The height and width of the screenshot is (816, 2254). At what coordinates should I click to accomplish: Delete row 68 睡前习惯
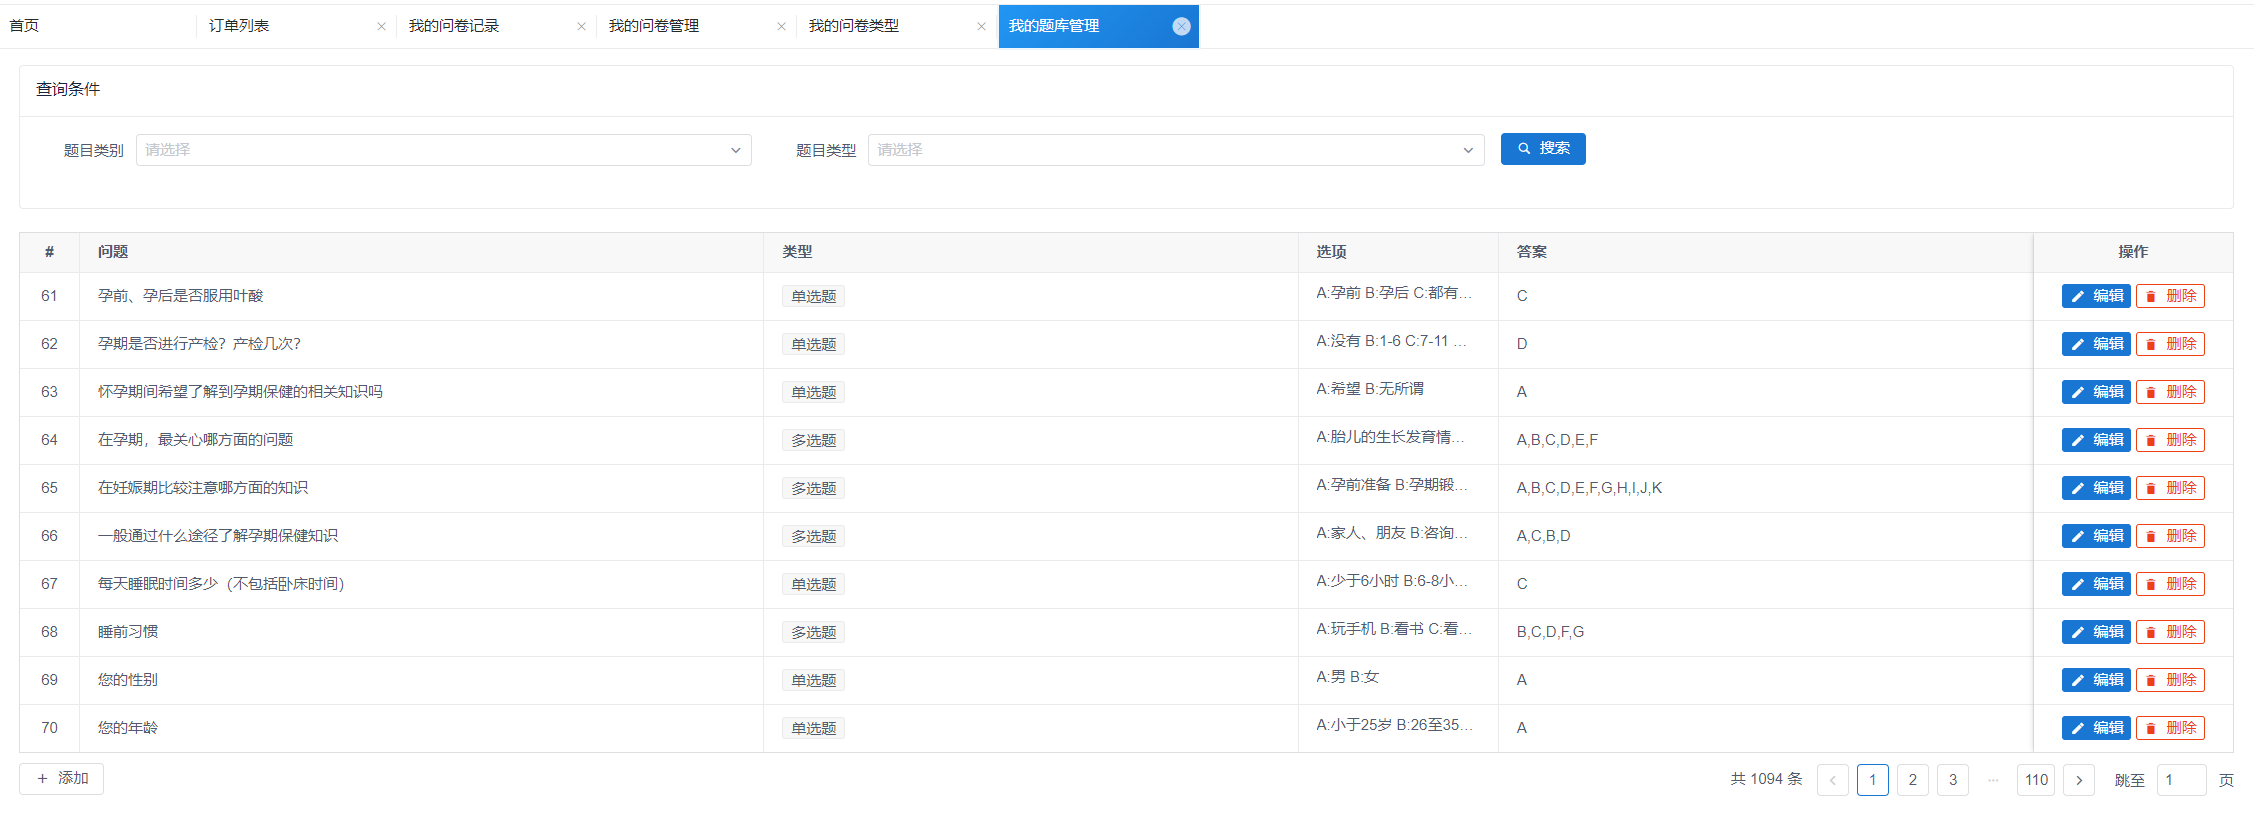2170,632
